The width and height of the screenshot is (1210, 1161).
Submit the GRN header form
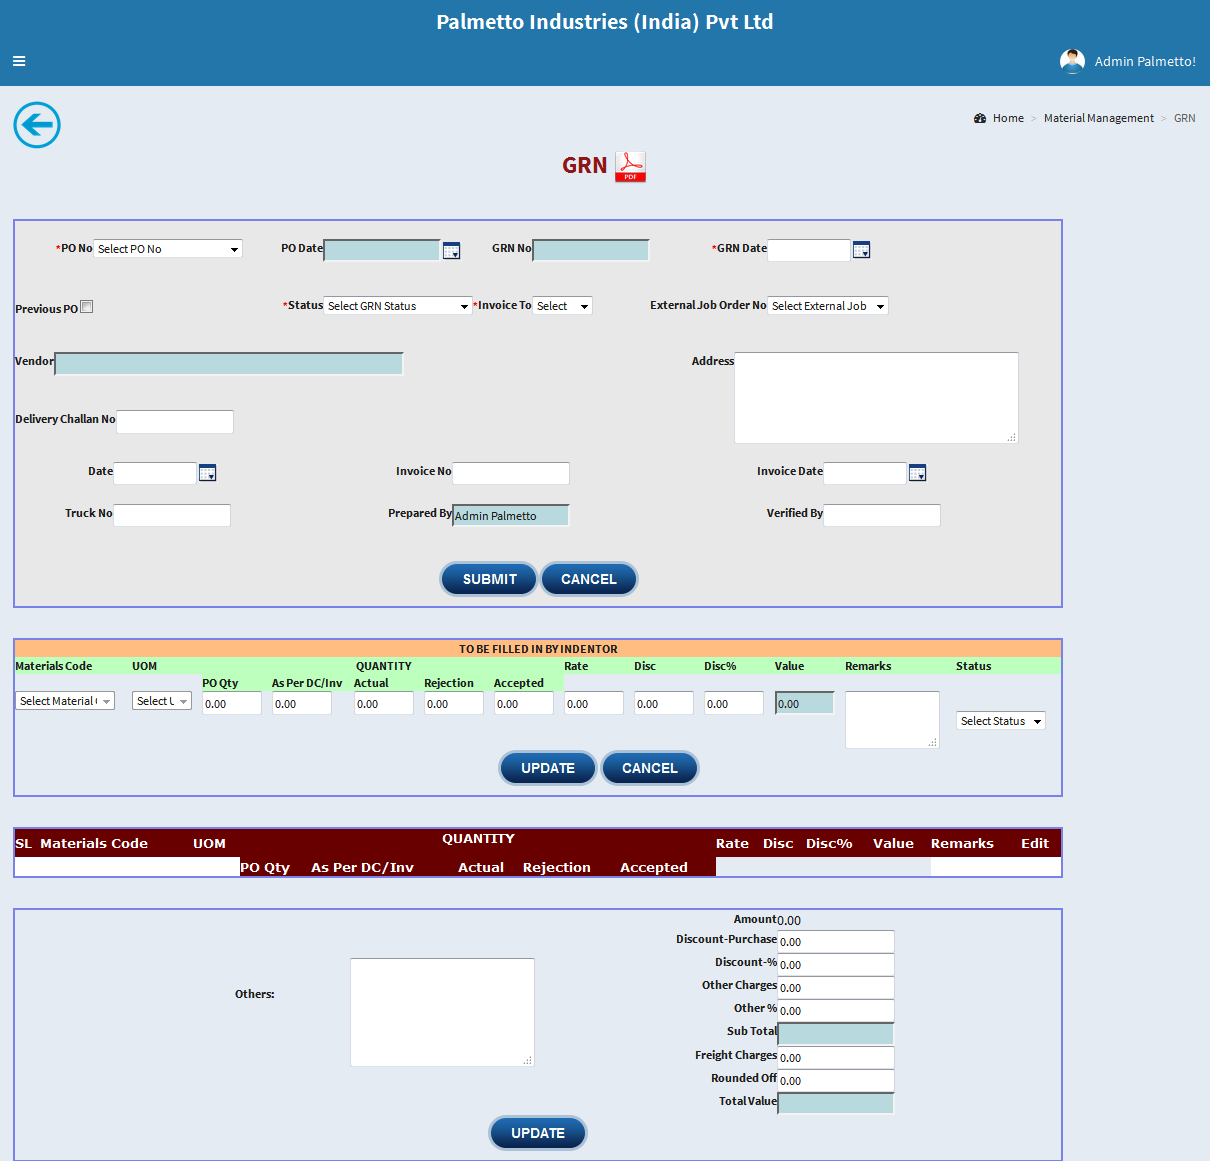(489, 579)
